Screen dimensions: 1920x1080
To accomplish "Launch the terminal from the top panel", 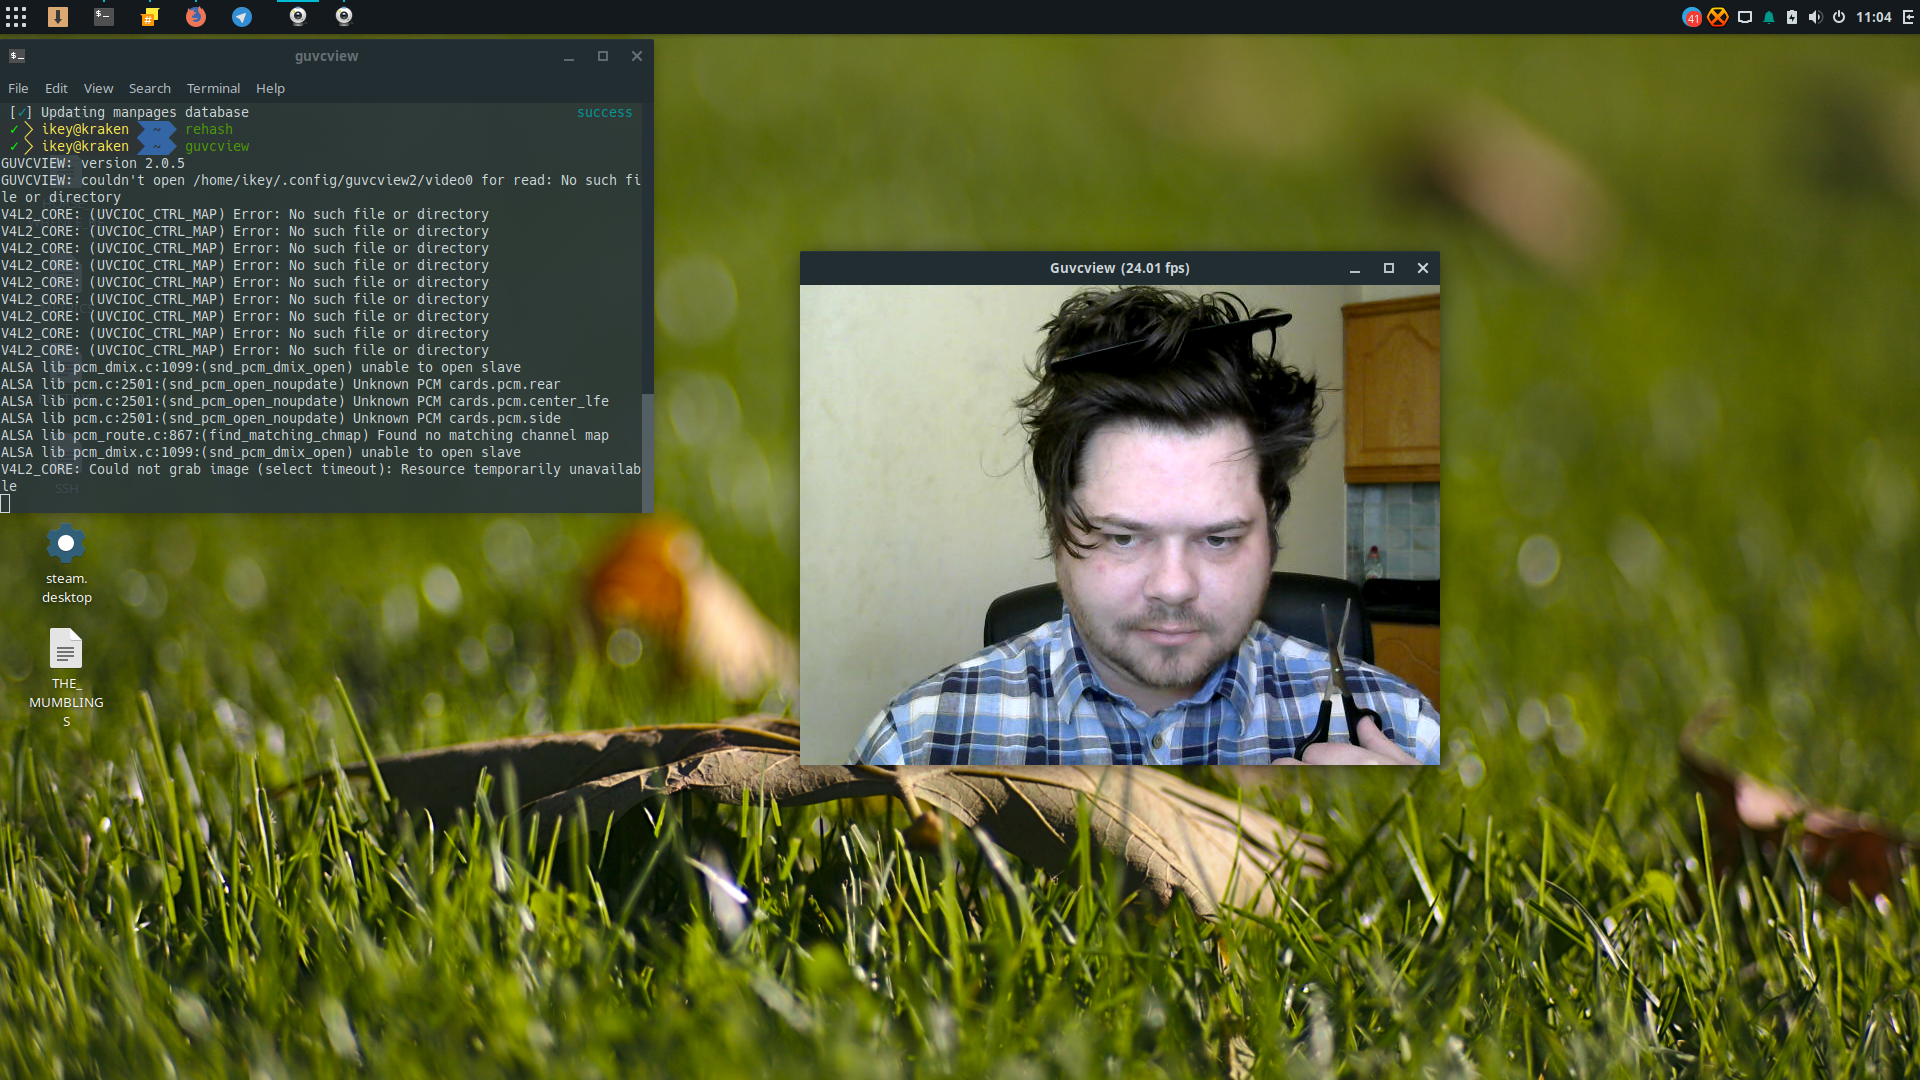I will pyautogui.click(x=104, y=17).
